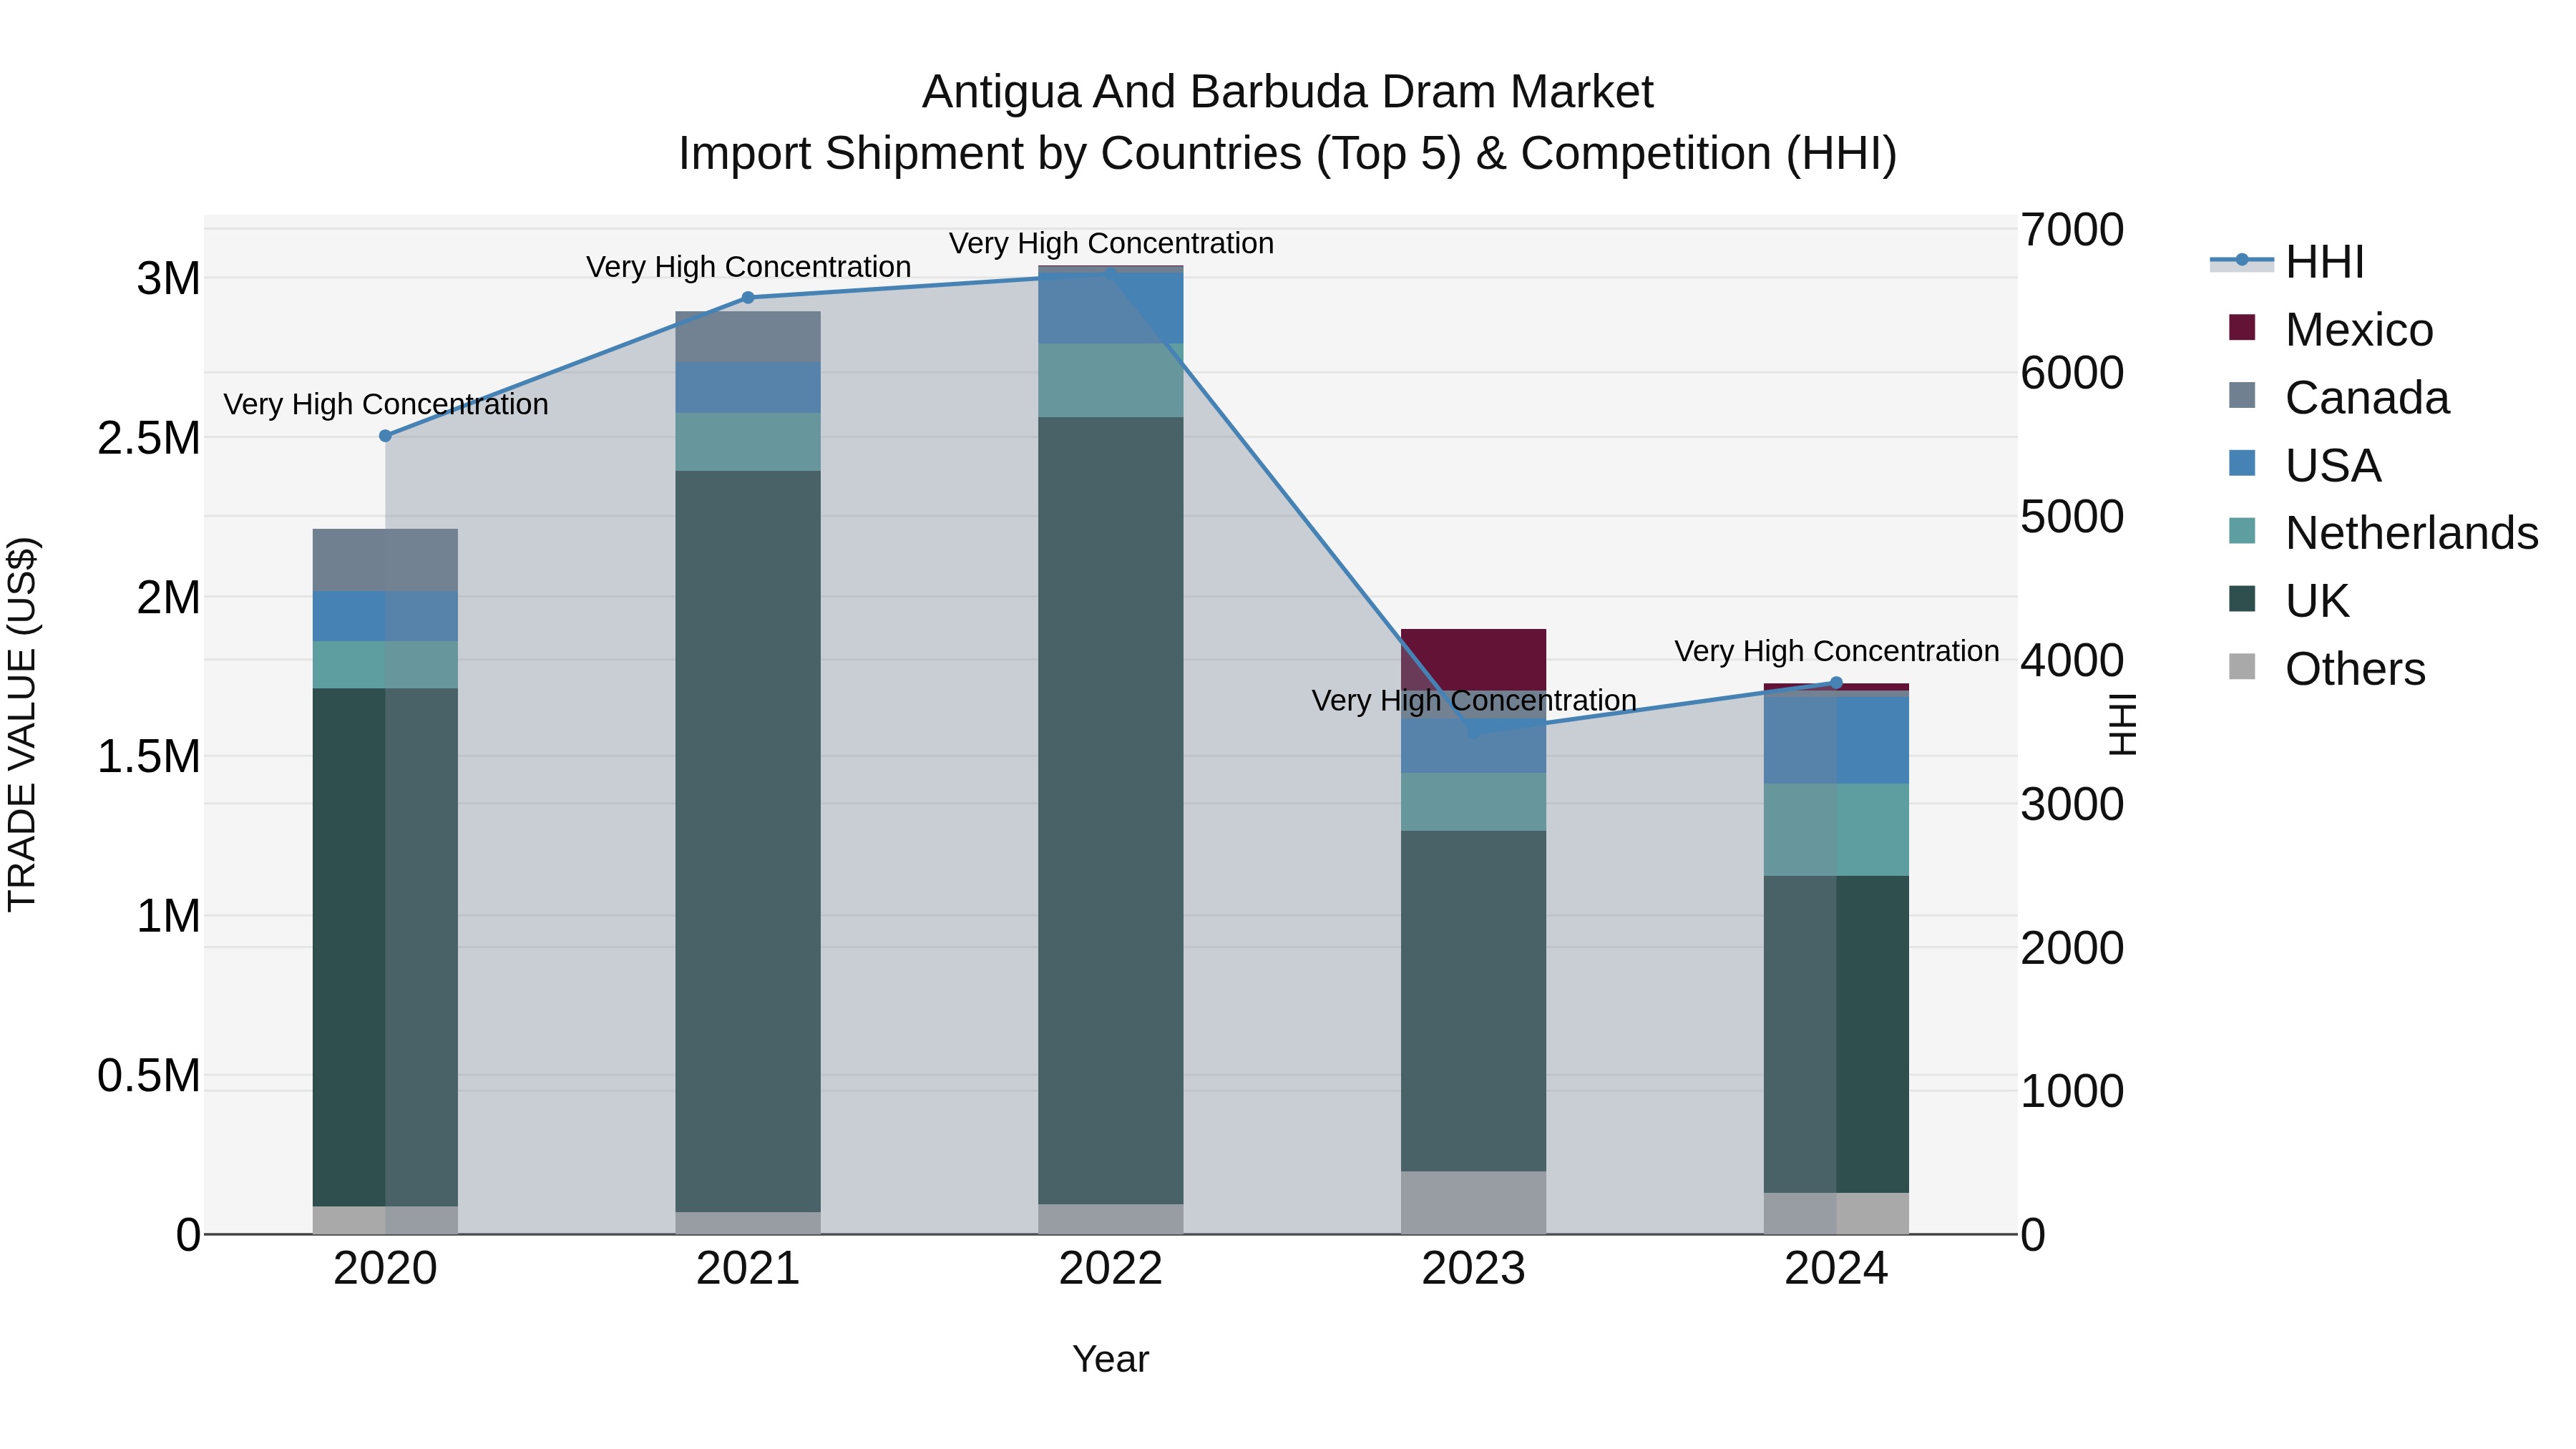2576x1449 pixels.
Task: Click the Canada segment of the 2020 bar
Action: [386, 560]
